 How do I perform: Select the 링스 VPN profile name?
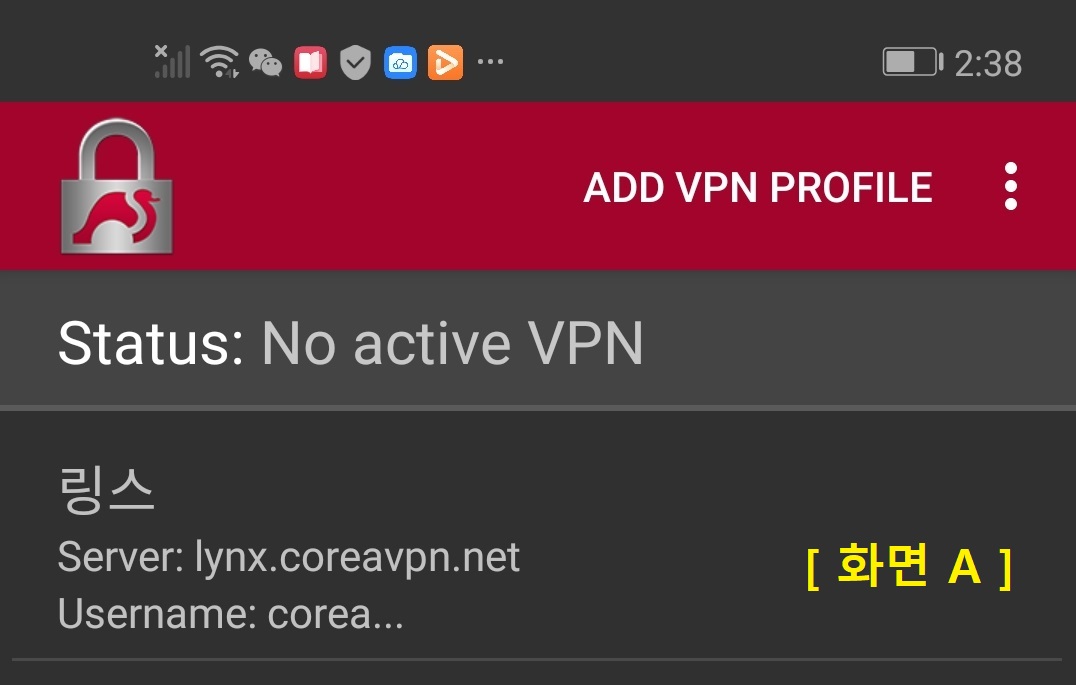point(106,490)
